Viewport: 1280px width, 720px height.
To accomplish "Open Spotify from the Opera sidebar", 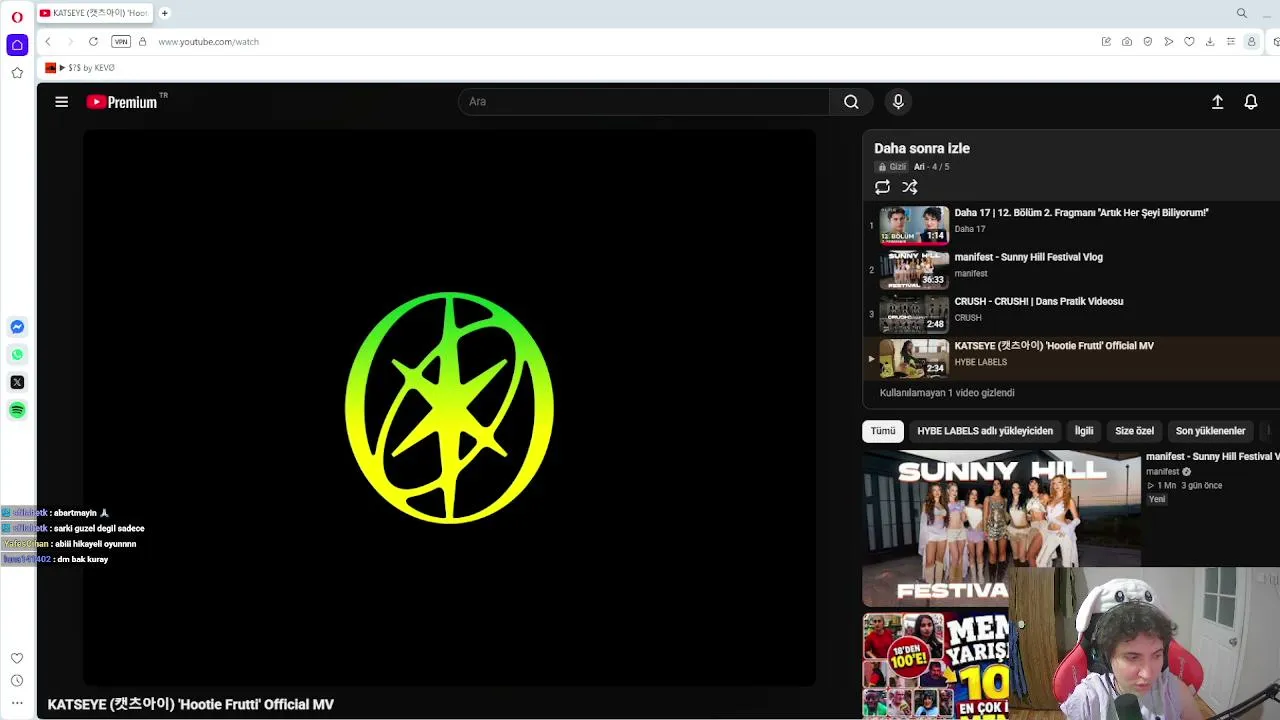I will 17,410.
